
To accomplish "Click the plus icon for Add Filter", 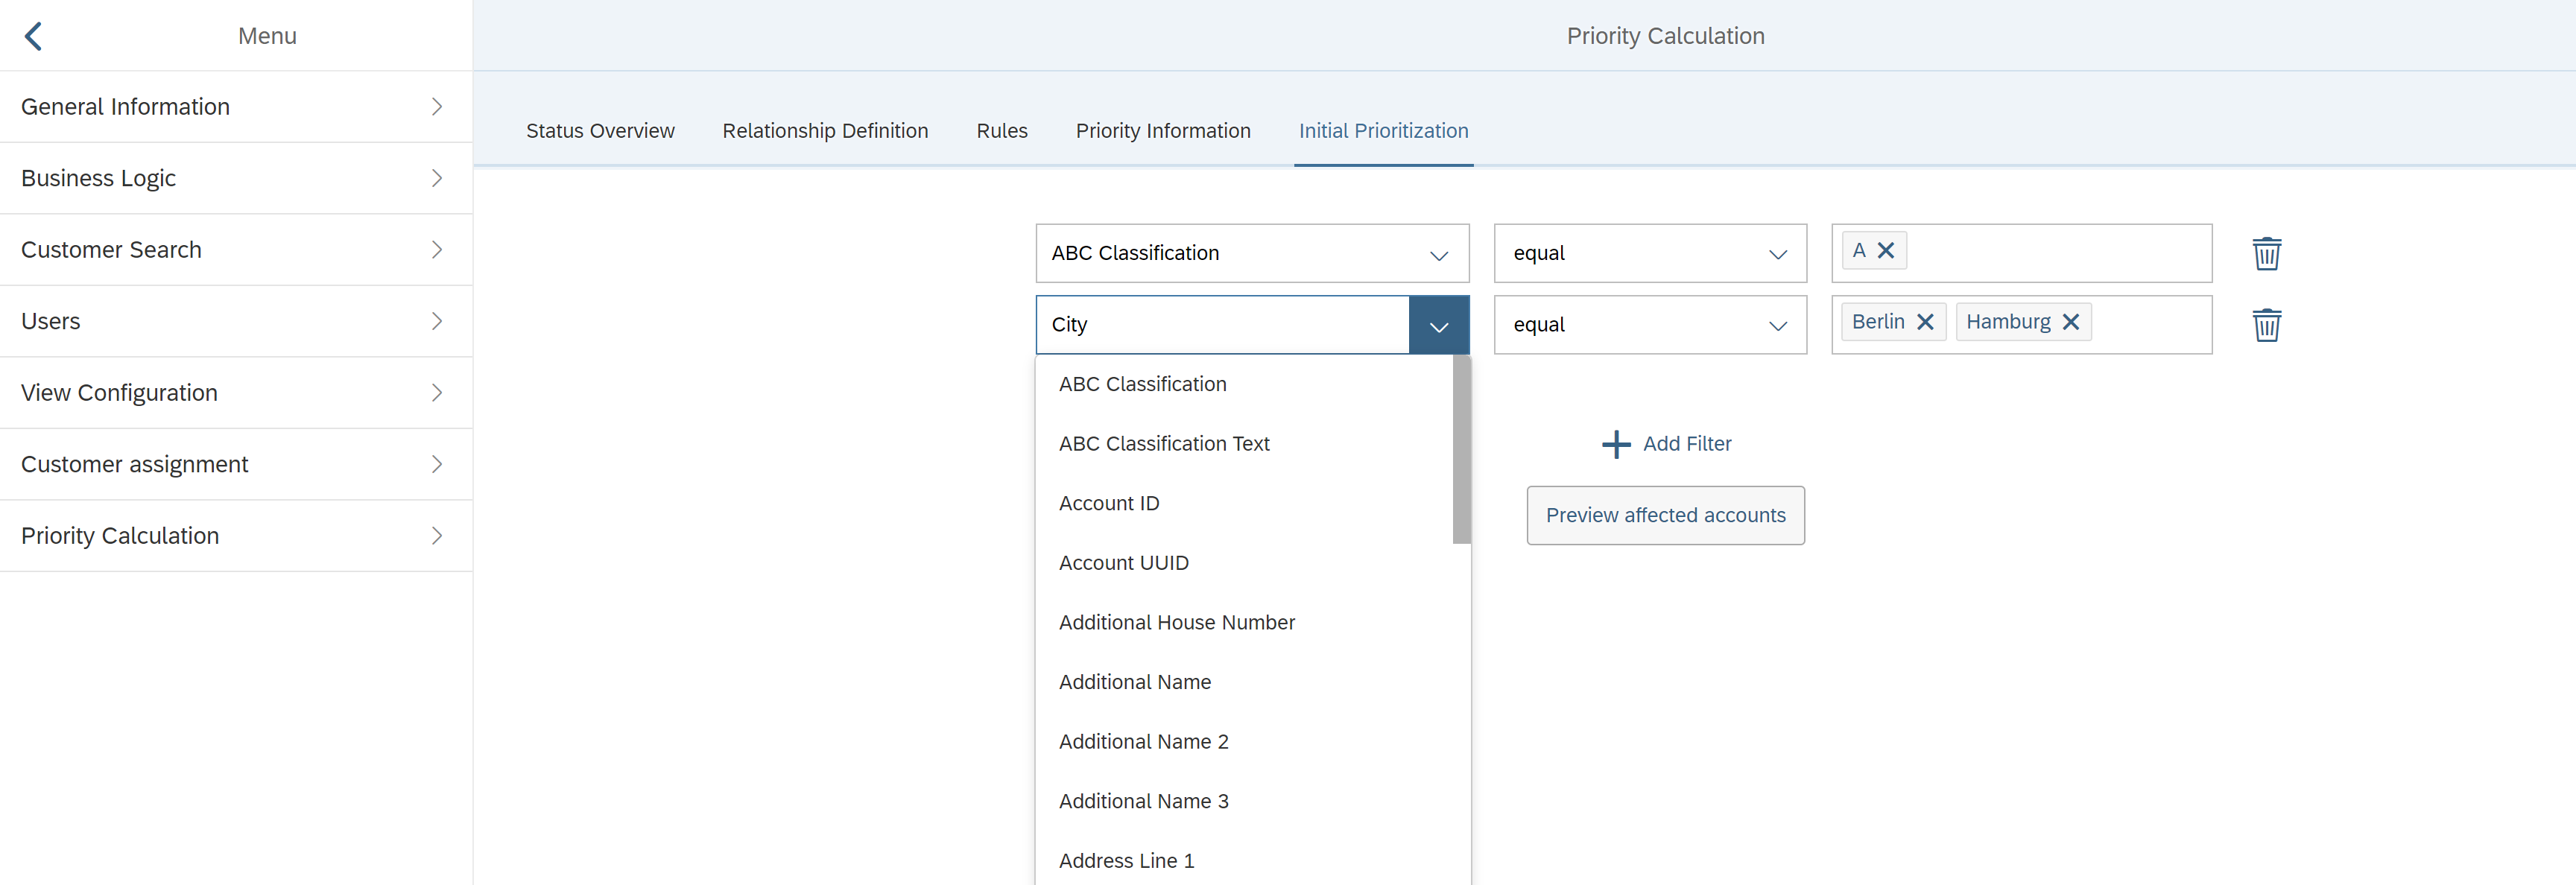I will pos(1616,444).
